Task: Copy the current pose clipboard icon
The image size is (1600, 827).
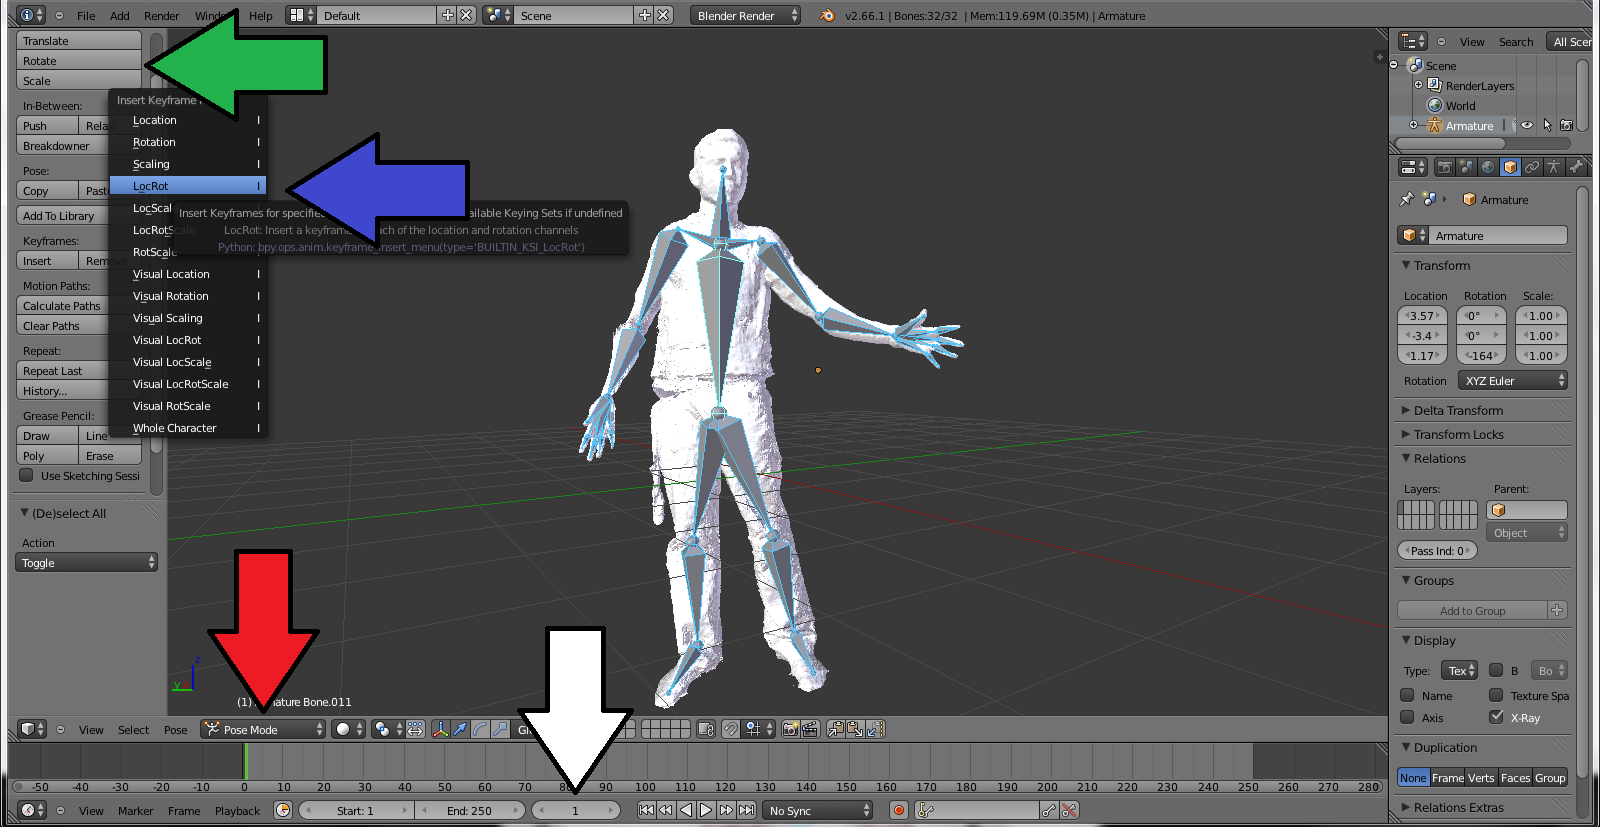Action: tap(836, 729)
